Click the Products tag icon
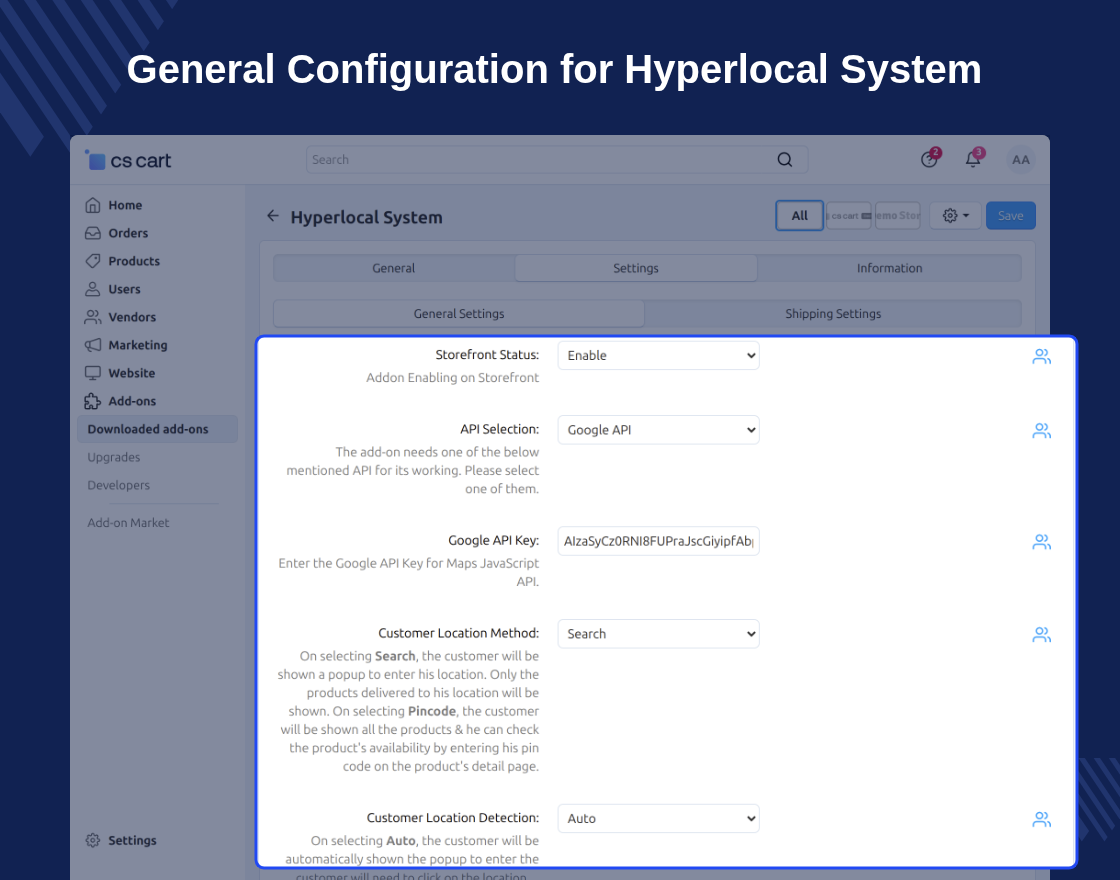 coord(93,261)
